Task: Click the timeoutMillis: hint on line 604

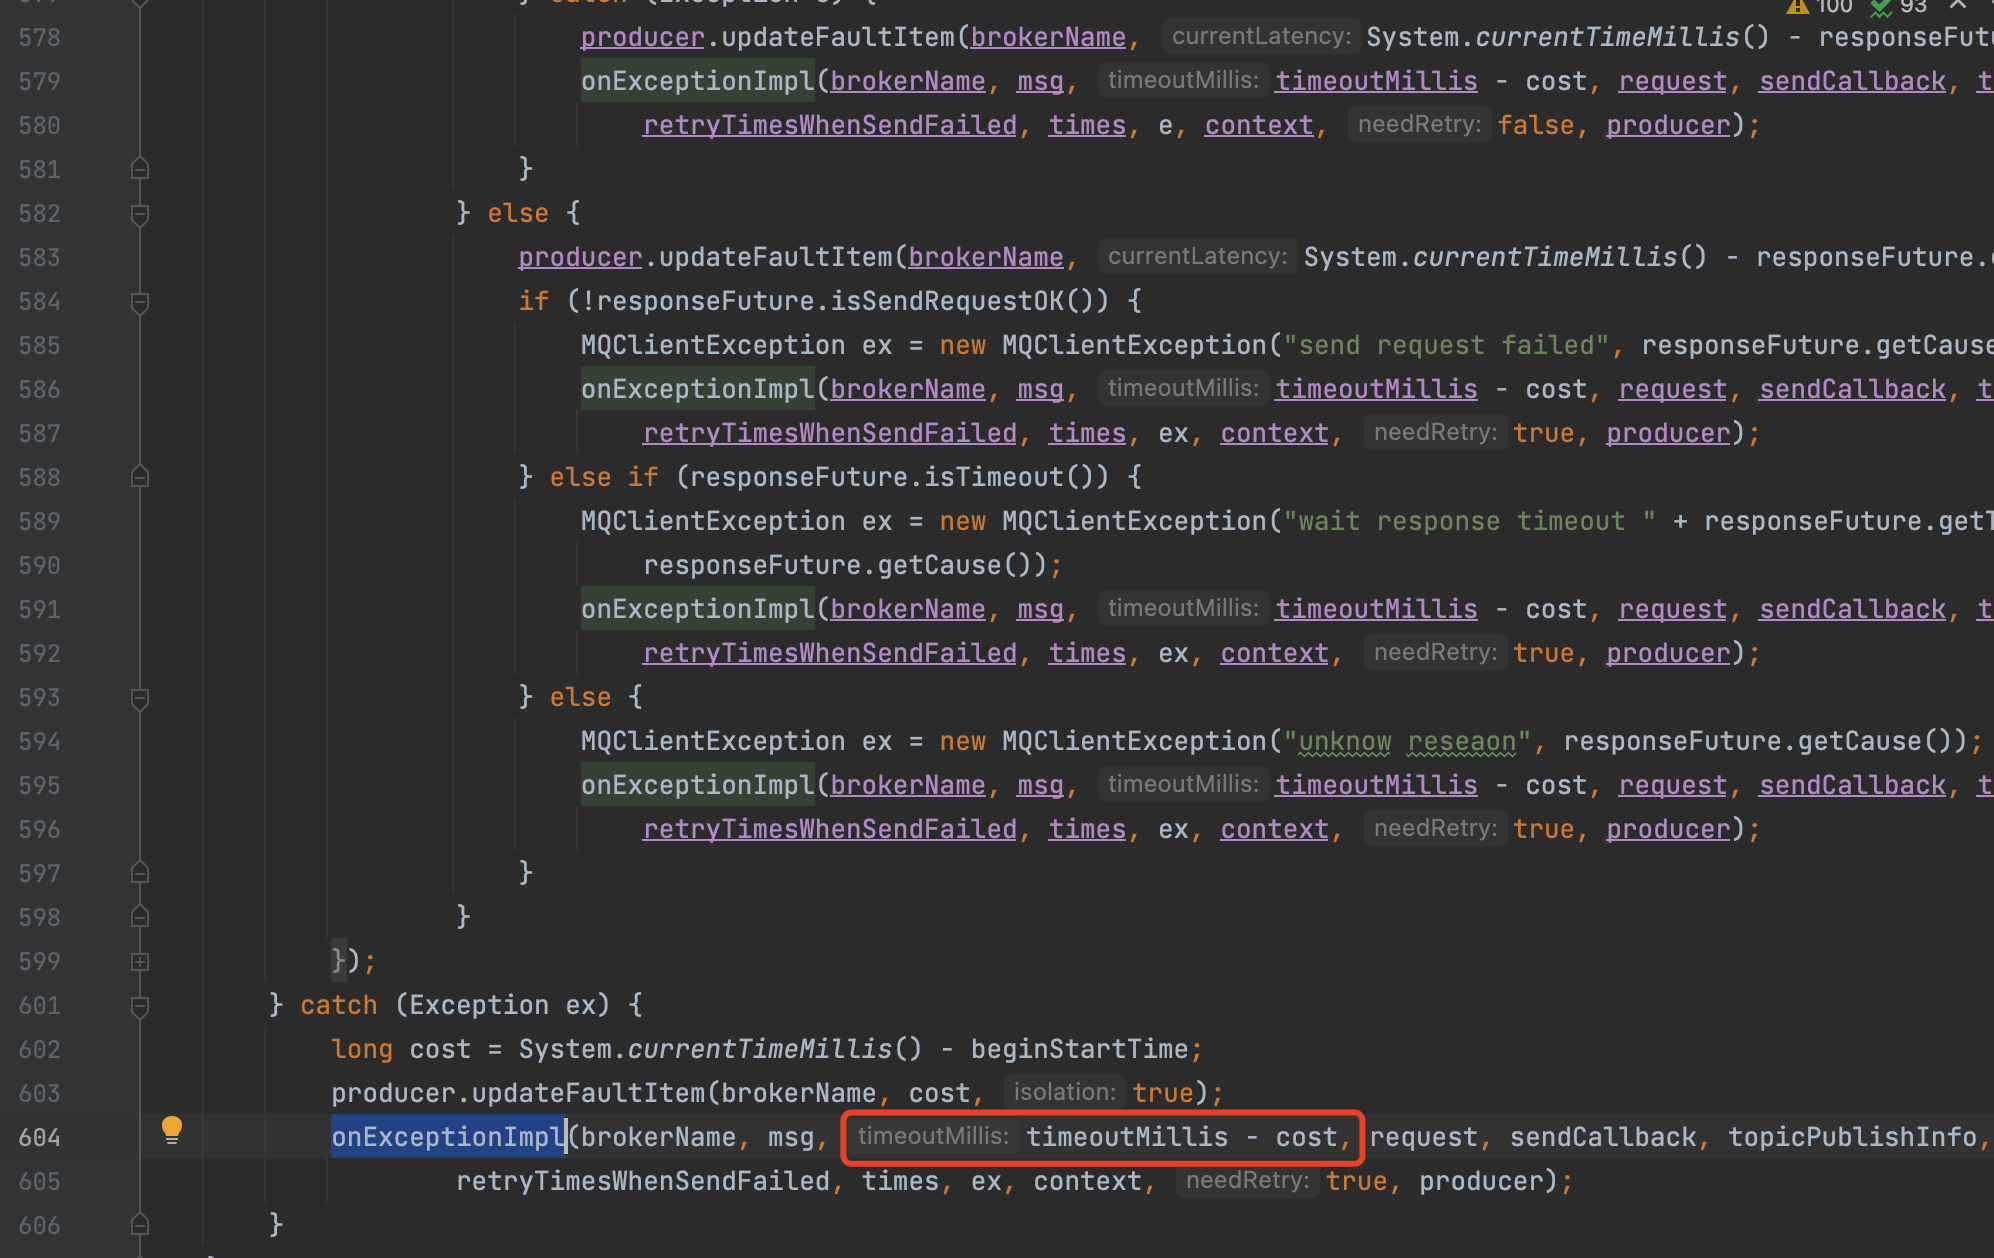Action: click(x=933, y=1136)
